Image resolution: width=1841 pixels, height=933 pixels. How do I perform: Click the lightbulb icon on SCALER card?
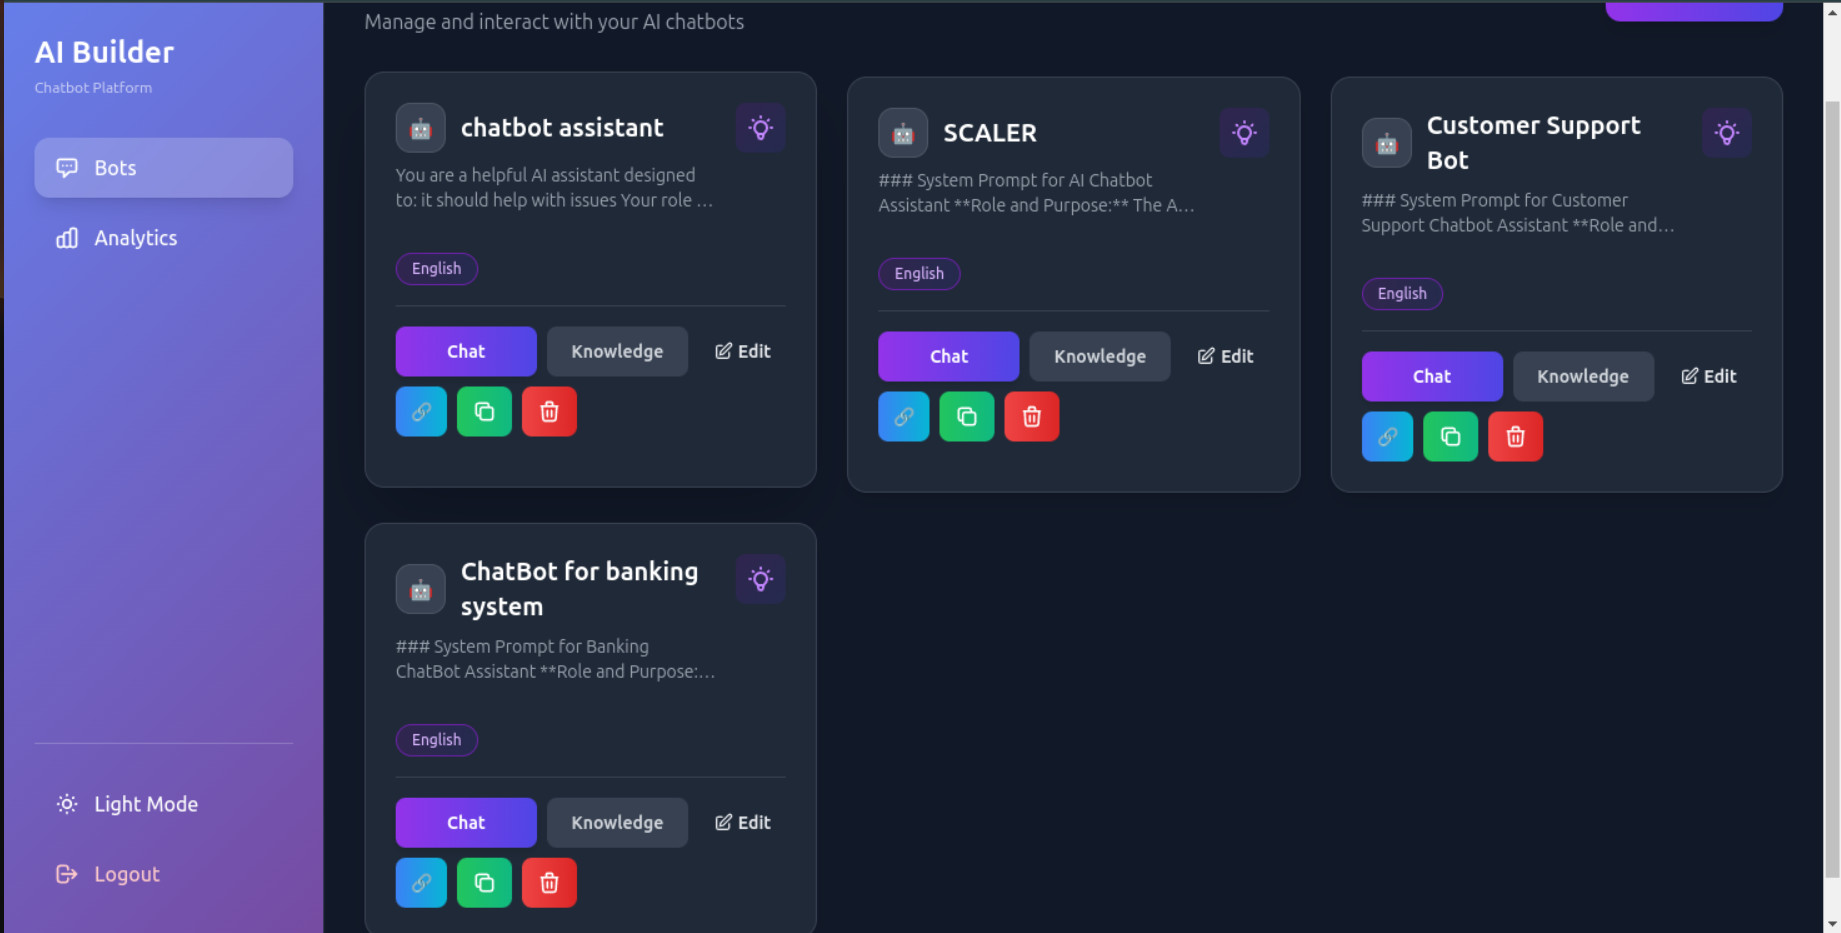[x=1244, y=133]
